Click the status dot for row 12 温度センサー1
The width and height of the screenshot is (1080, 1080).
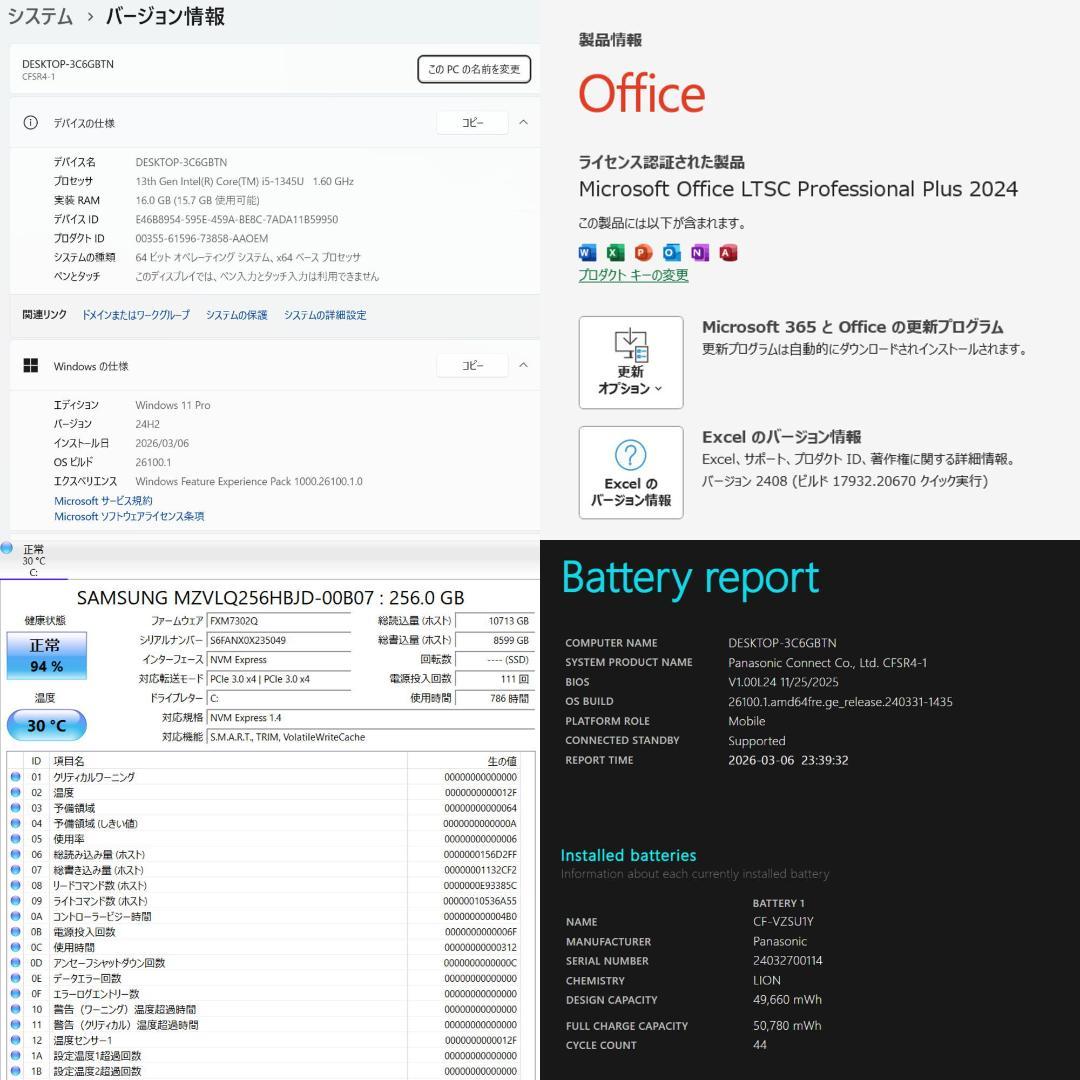pyautogui.click(x=16, y=1040)
